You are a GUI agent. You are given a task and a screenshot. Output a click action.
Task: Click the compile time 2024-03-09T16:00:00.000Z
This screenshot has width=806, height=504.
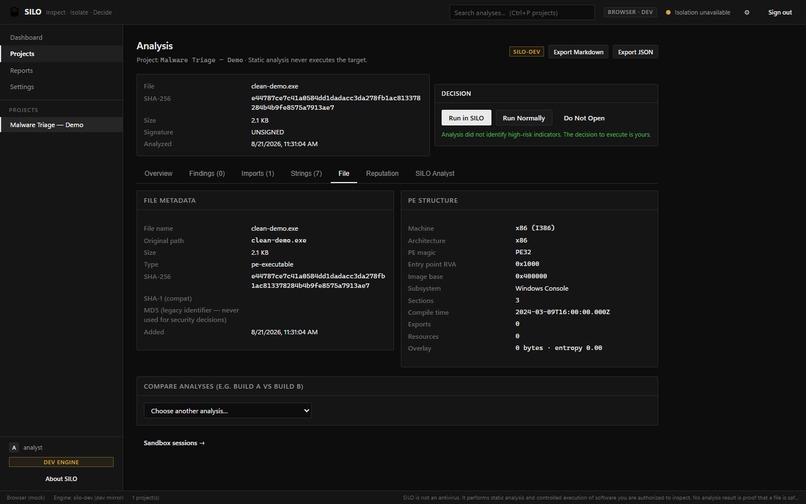click(562, 312)
